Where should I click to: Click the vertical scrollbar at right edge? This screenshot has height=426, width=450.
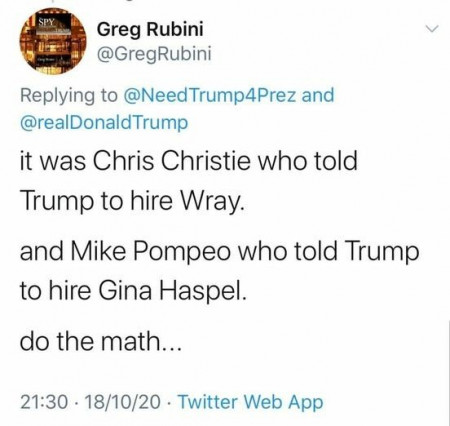click(448, 373)
